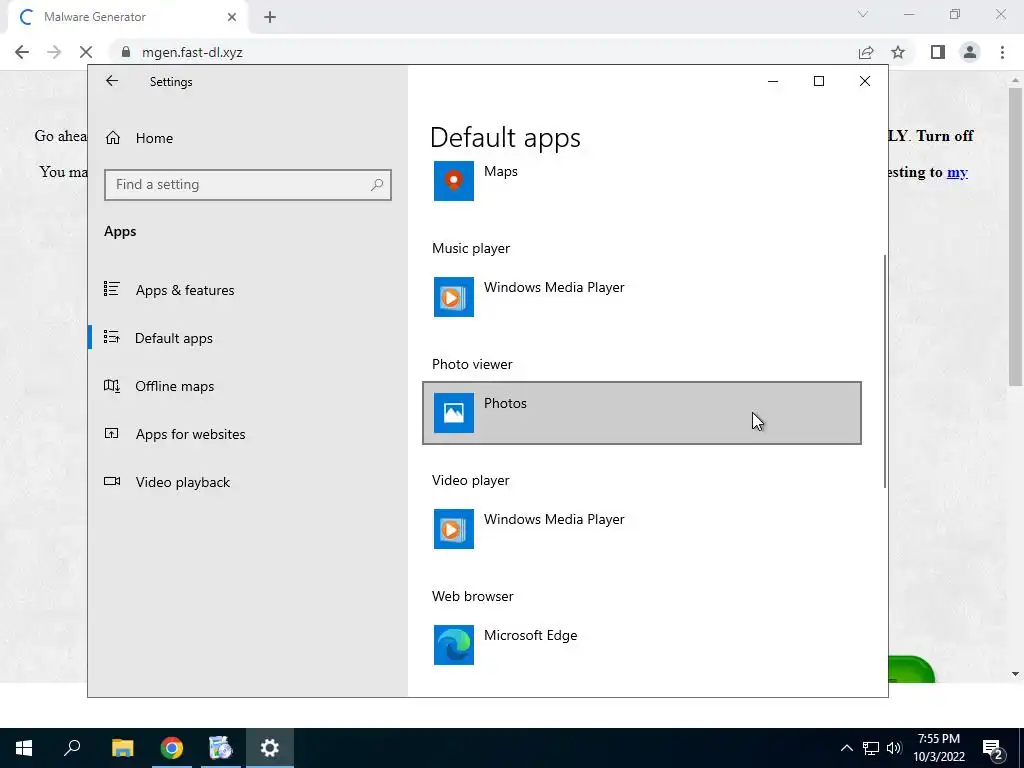The image size is (1024, 768).
Task: Click the Photos app icon
Action: click(x=454, y=413)
